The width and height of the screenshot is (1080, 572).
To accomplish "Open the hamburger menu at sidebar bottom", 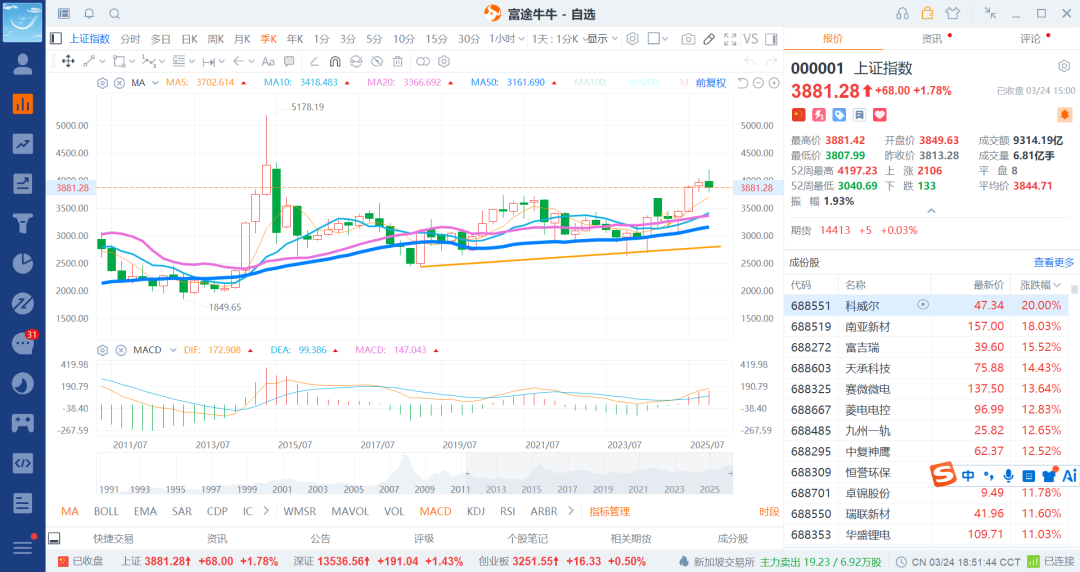I will coord(23,547).
